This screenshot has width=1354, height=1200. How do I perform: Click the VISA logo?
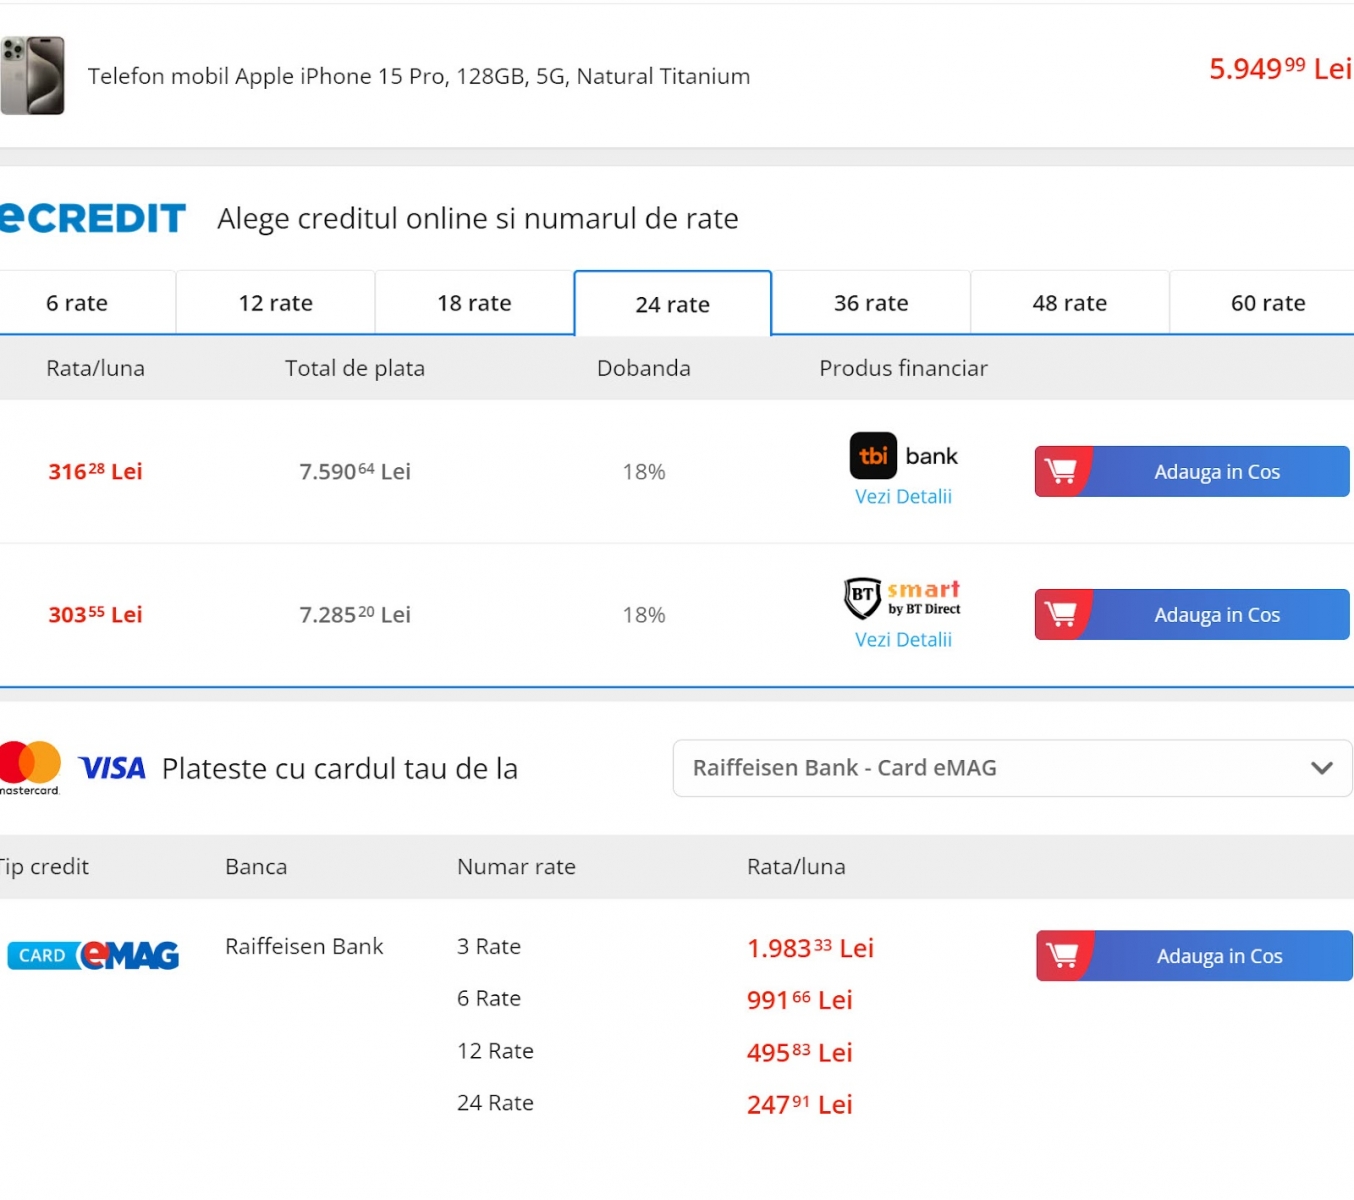tap(112, 768)
